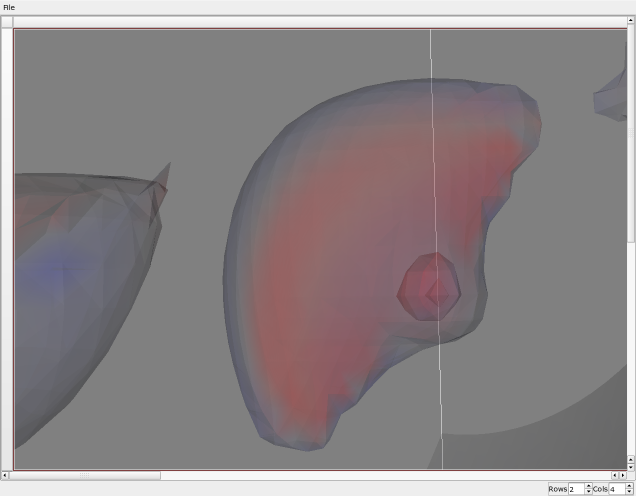The width and height of the screenshot is (636, 496).
Task: Click up arrow above bottom down arrow on vertical scrollbar
Action: 631,459
